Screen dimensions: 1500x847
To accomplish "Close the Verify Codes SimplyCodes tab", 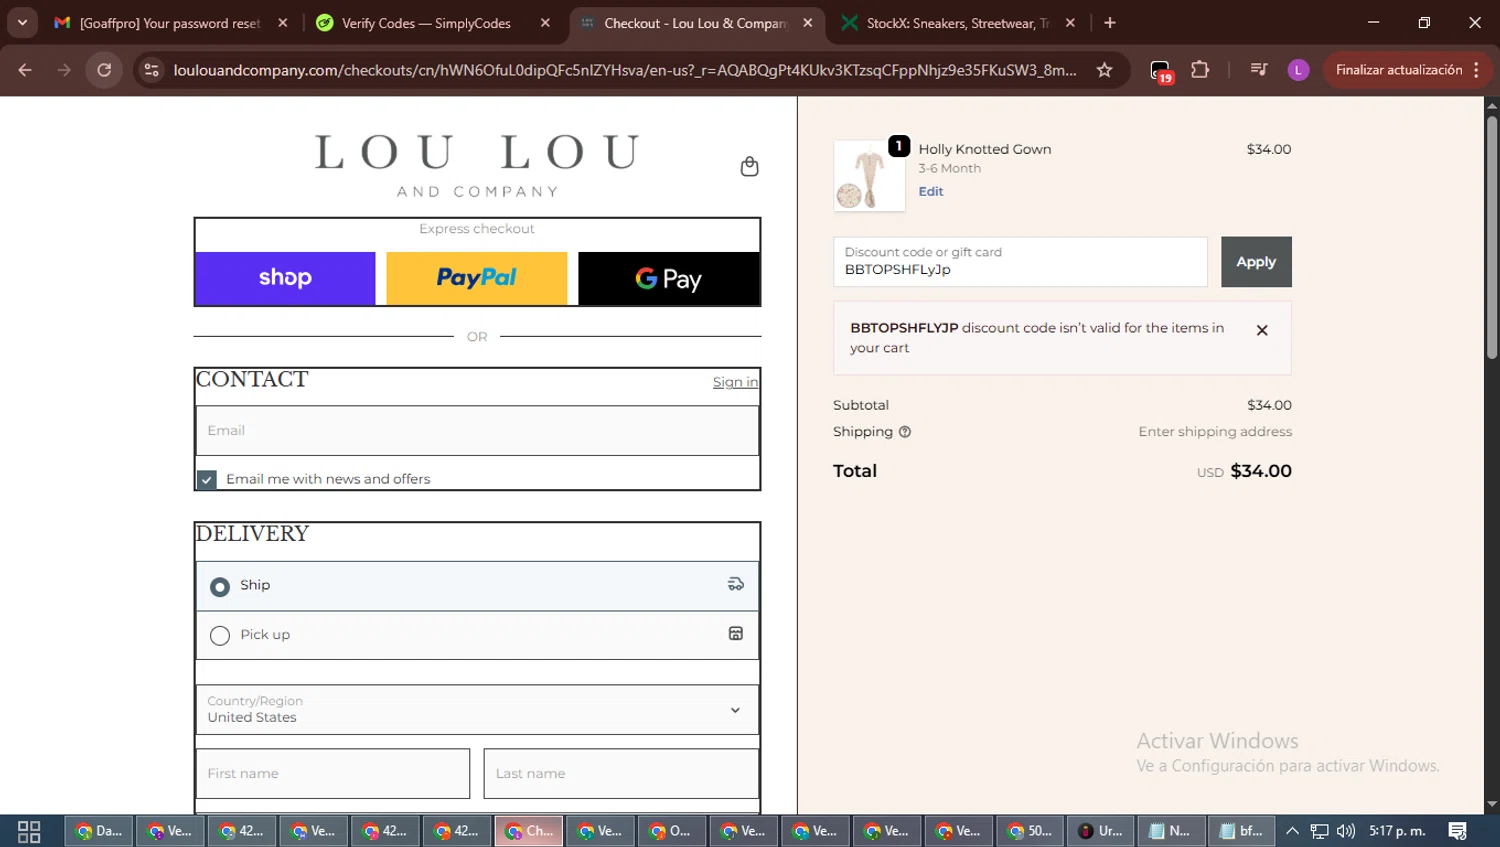I will click(x=545, y=23).
